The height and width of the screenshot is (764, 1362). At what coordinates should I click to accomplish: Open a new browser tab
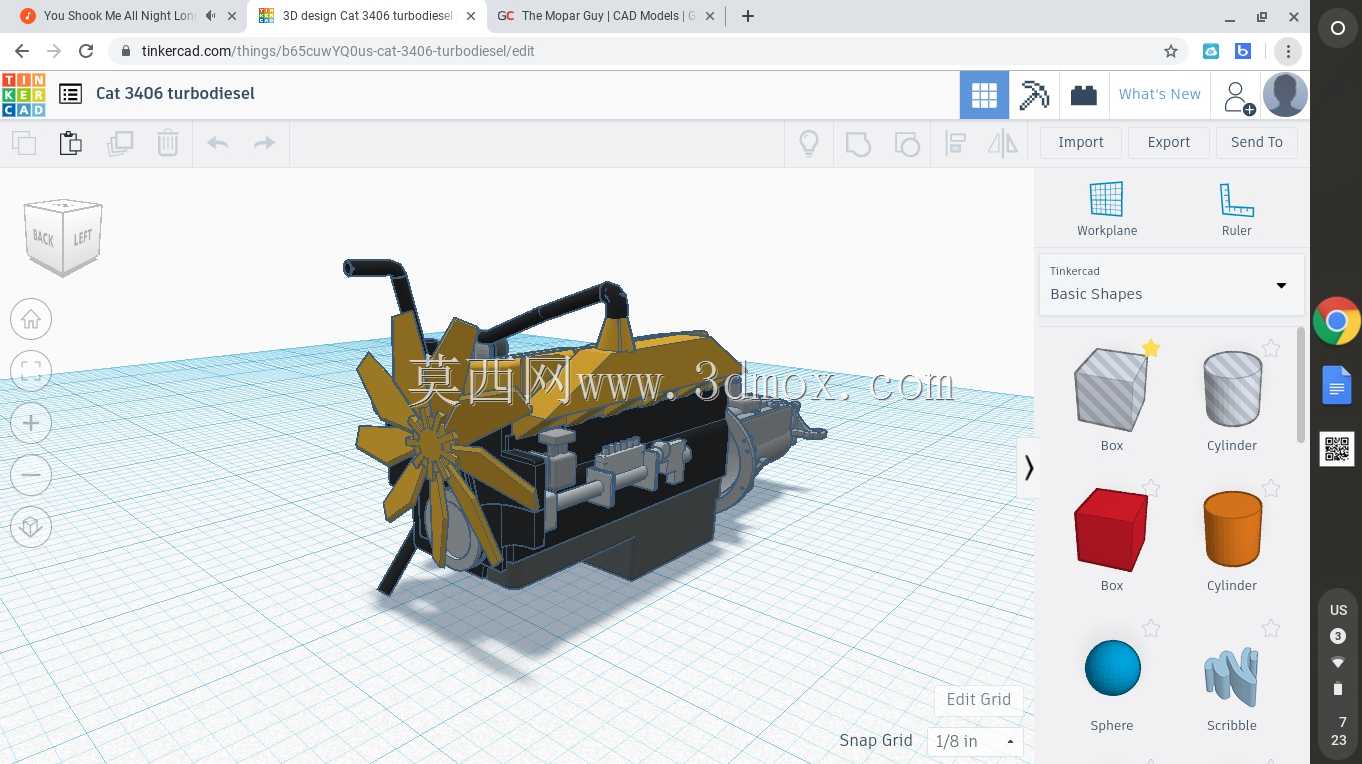748,16
